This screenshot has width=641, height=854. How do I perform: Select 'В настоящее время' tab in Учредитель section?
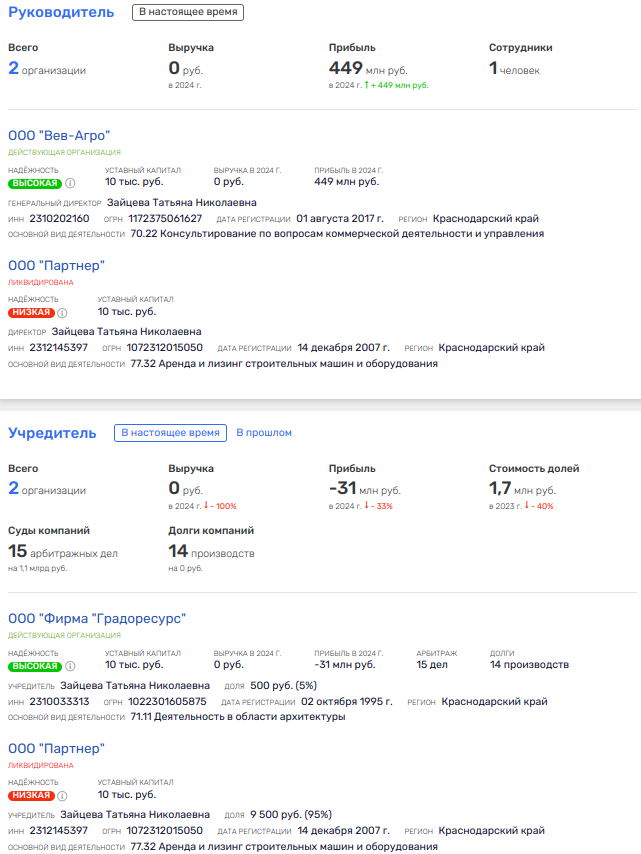(x=170, y=432)
